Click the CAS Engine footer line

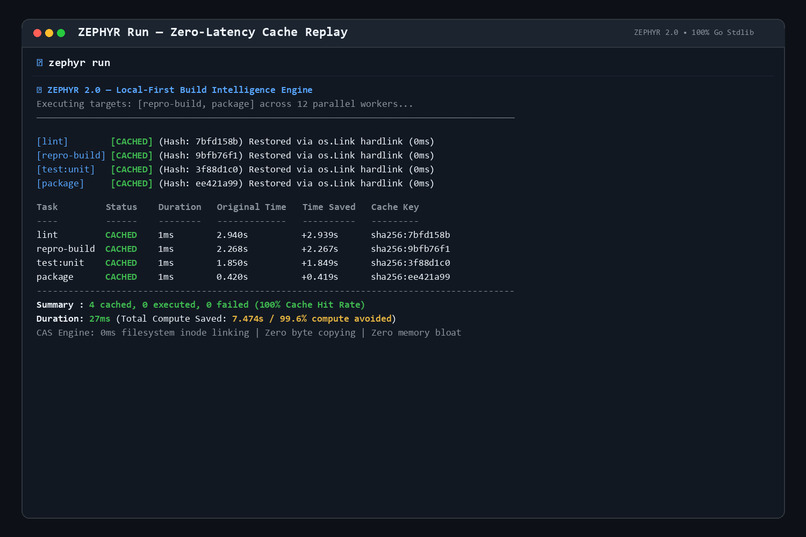pos(248,332)
